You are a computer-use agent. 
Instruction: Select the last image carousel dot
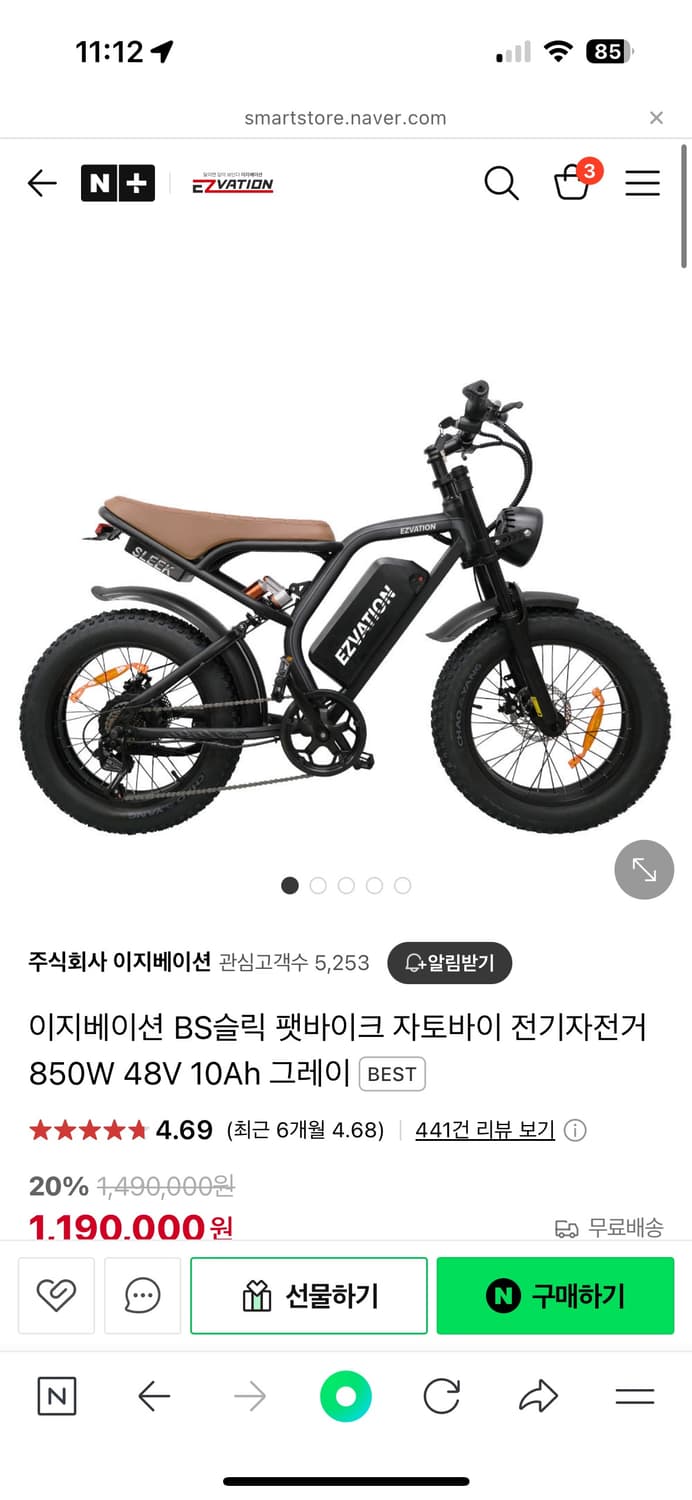point(402,885)
